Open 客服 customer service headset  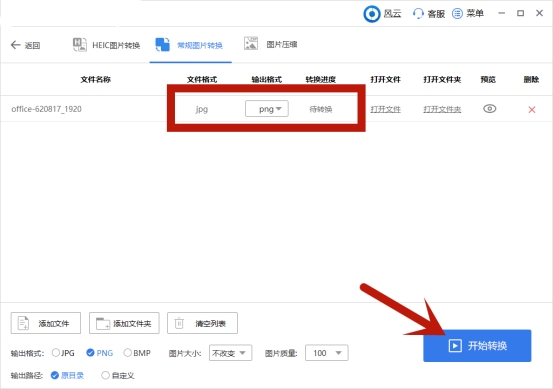click(x=429, y=14)
